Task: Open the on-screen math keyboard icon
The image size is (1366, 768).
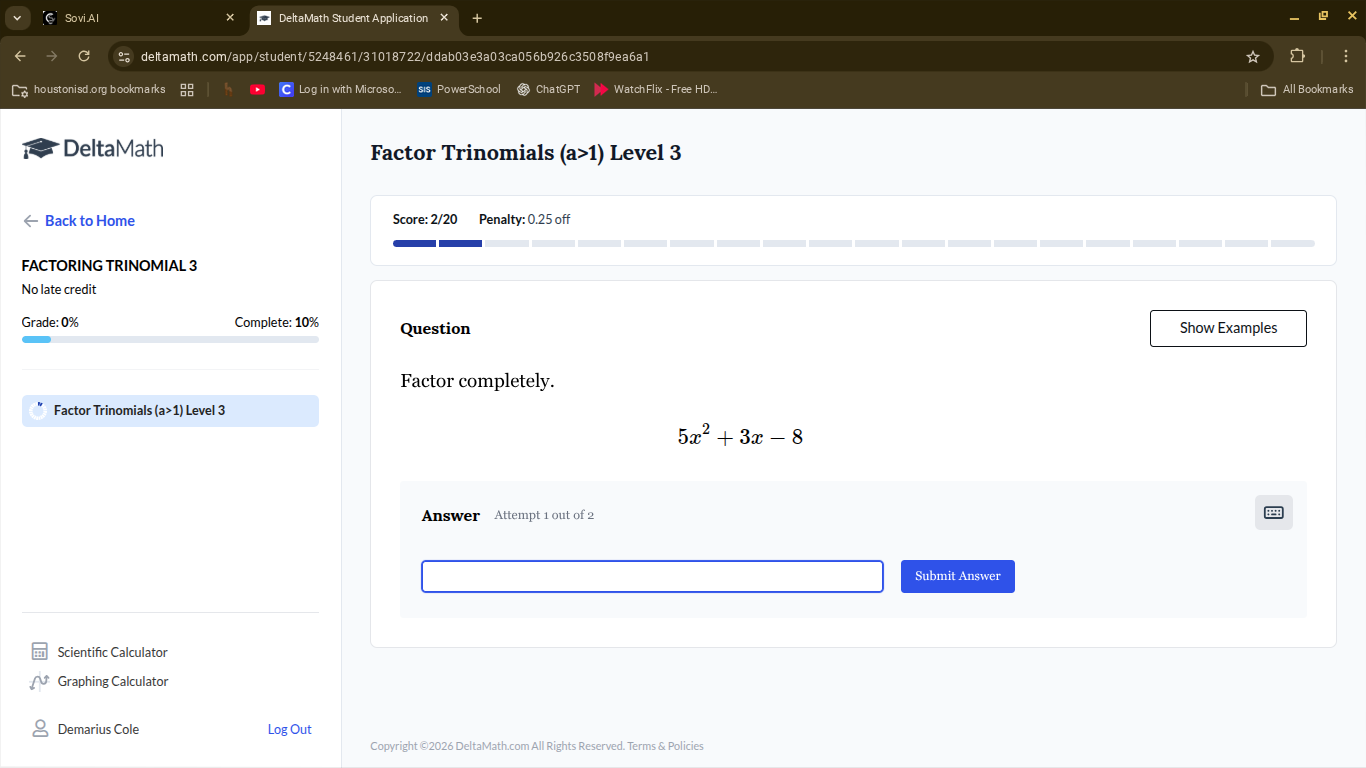Action: click(x=1273, y=512)
